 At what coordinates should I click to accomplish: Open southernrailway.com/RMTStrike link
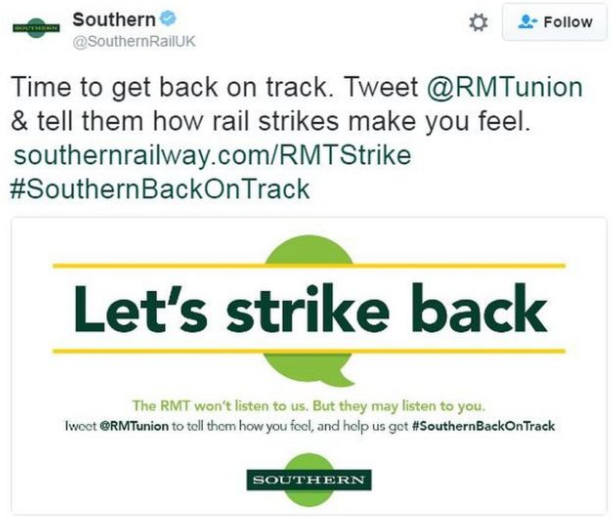tap(212, 155)
